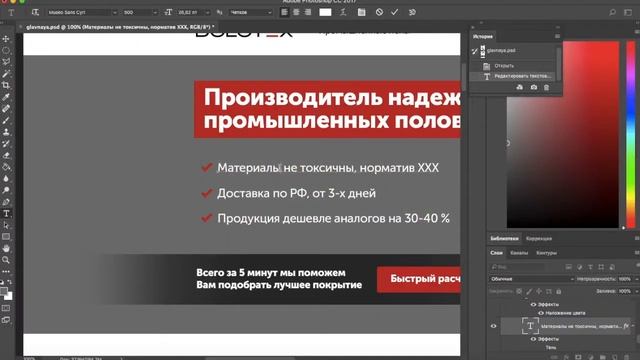The height and width of the screenshot is (360, 640).
Task: Adjust the hue slider strip
Action: pos(631,134)
